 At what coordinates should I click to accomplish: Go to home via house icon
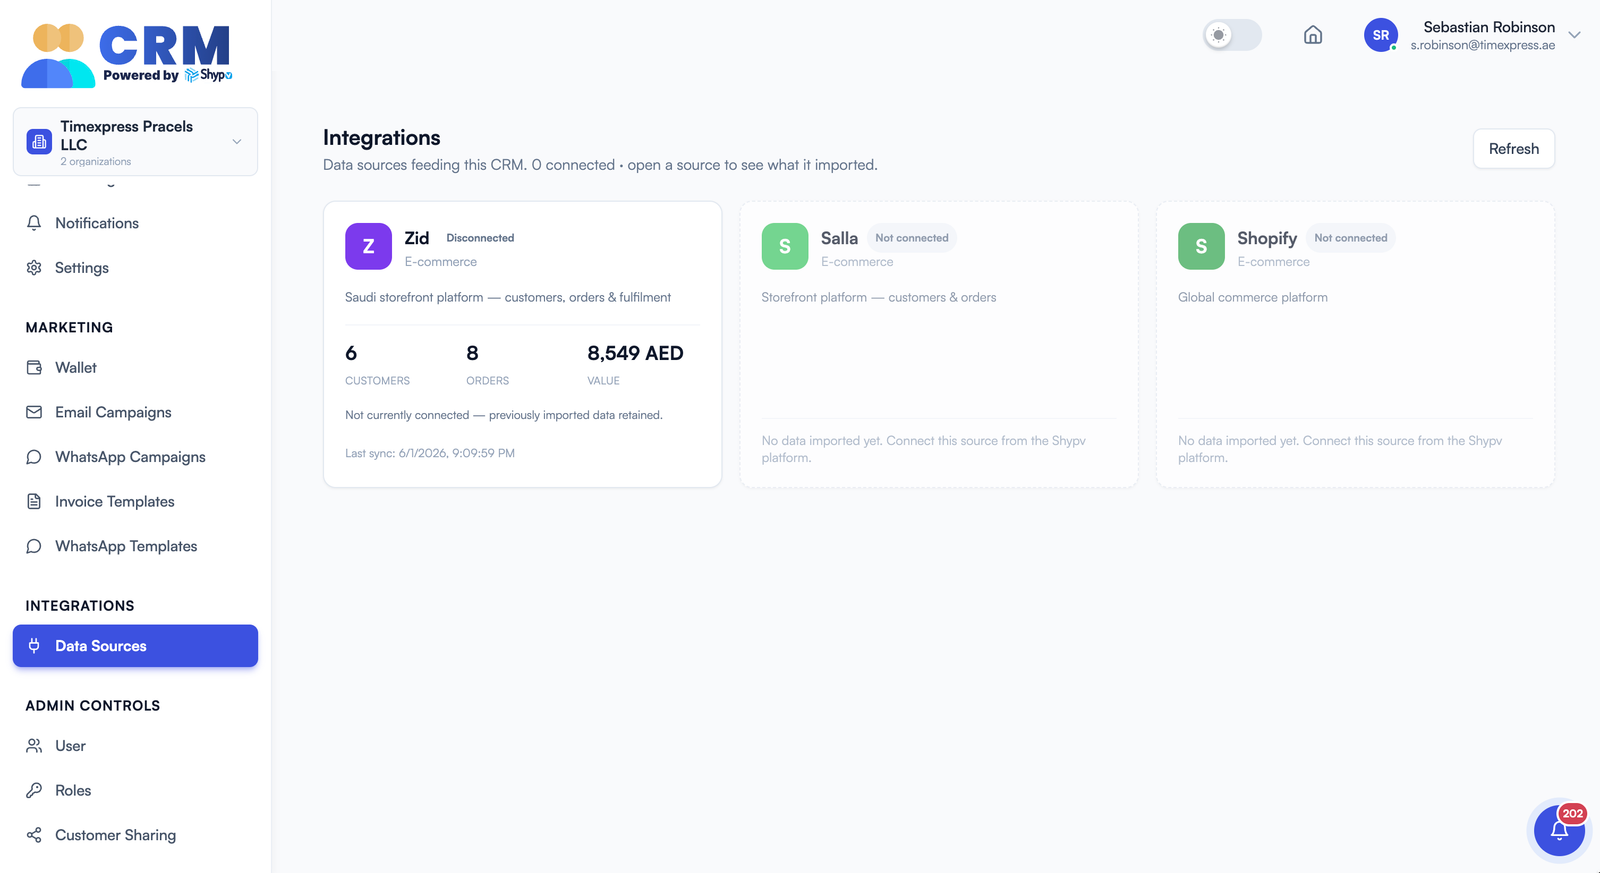click(x=1313, y=35)
